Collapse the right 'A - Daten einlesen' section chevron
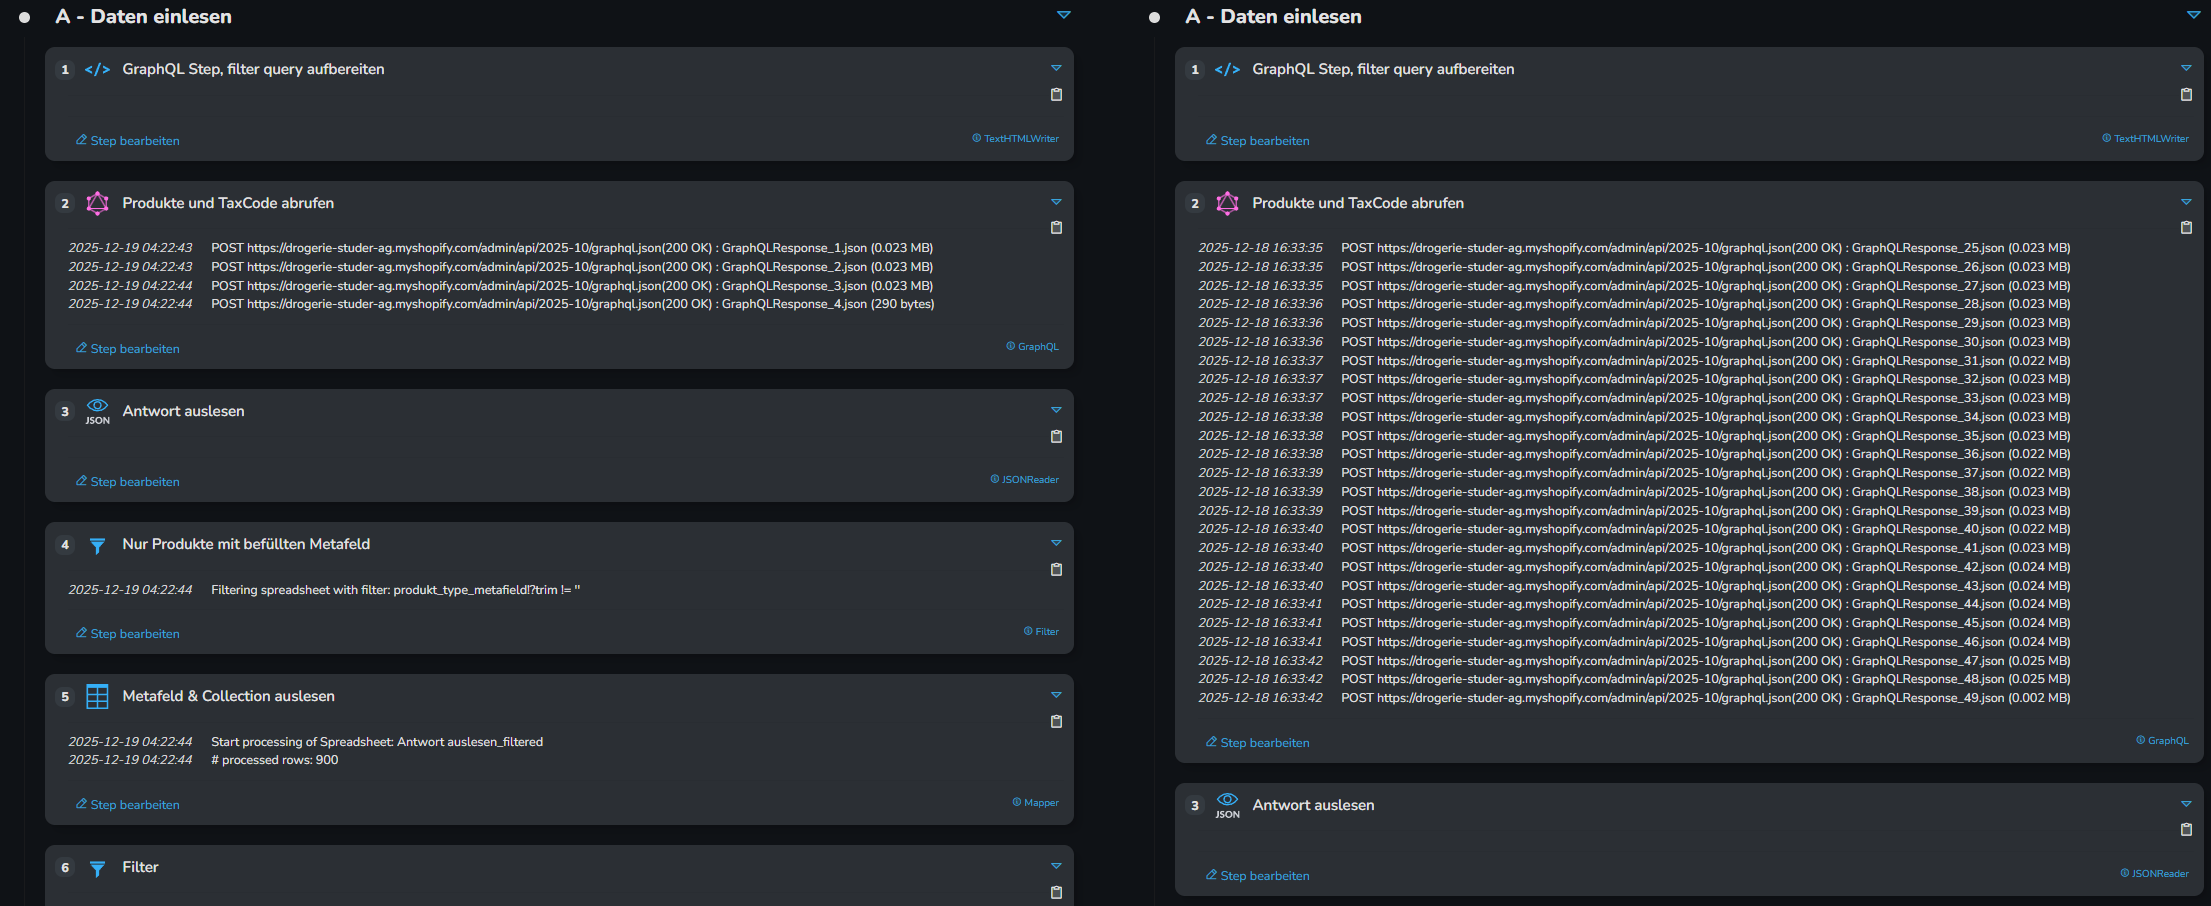Viewport: 2211px width, 906px height. pos(2193,16)
